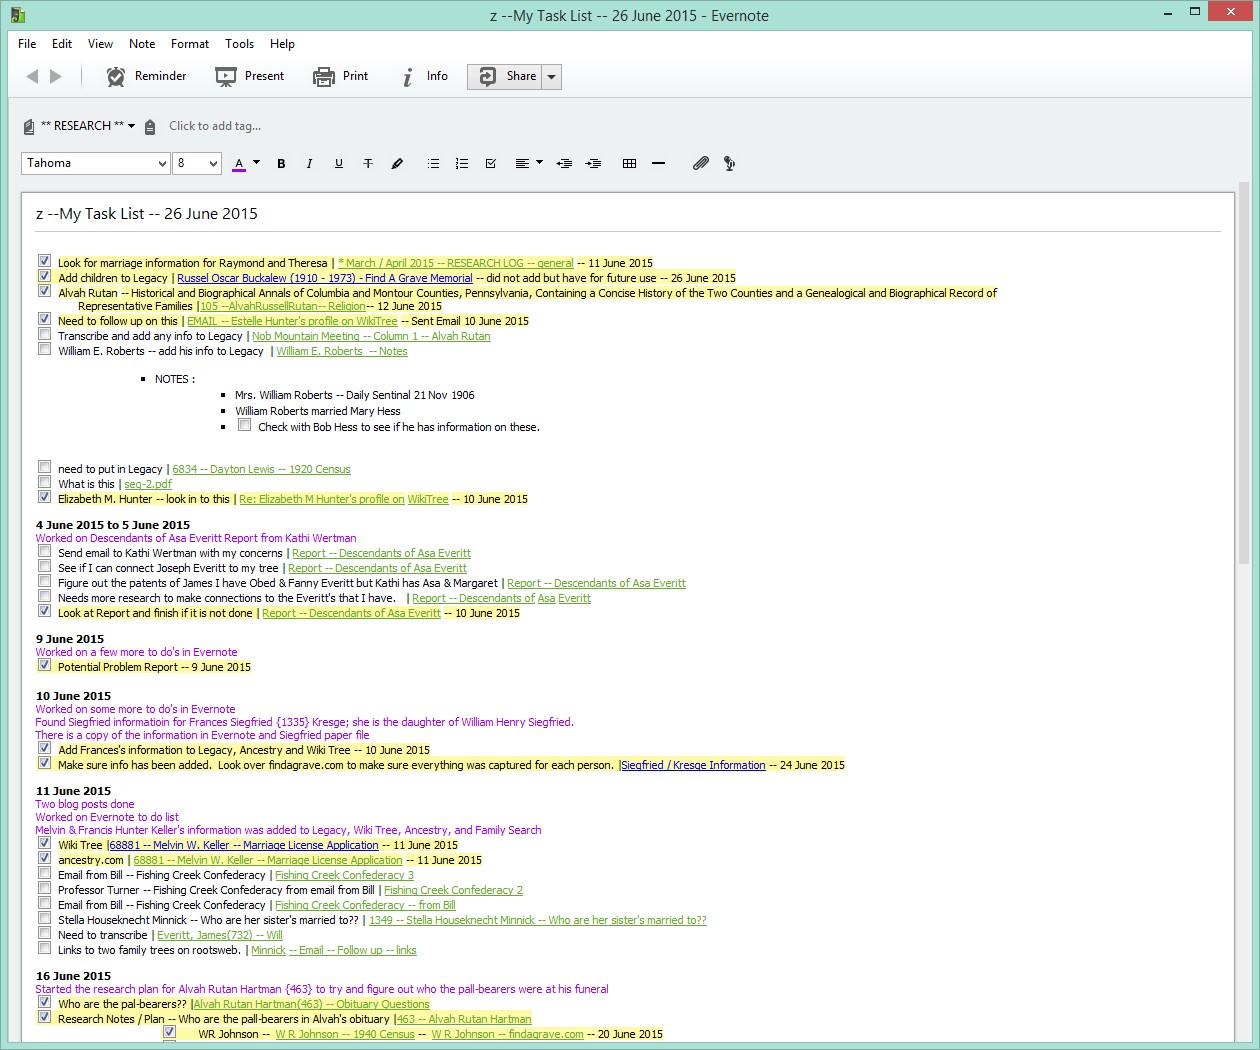The height and width of the screenshot is (1050, 1260).
Task: Toggle Strikethrough formatting
Action: (x=368, y=164)
